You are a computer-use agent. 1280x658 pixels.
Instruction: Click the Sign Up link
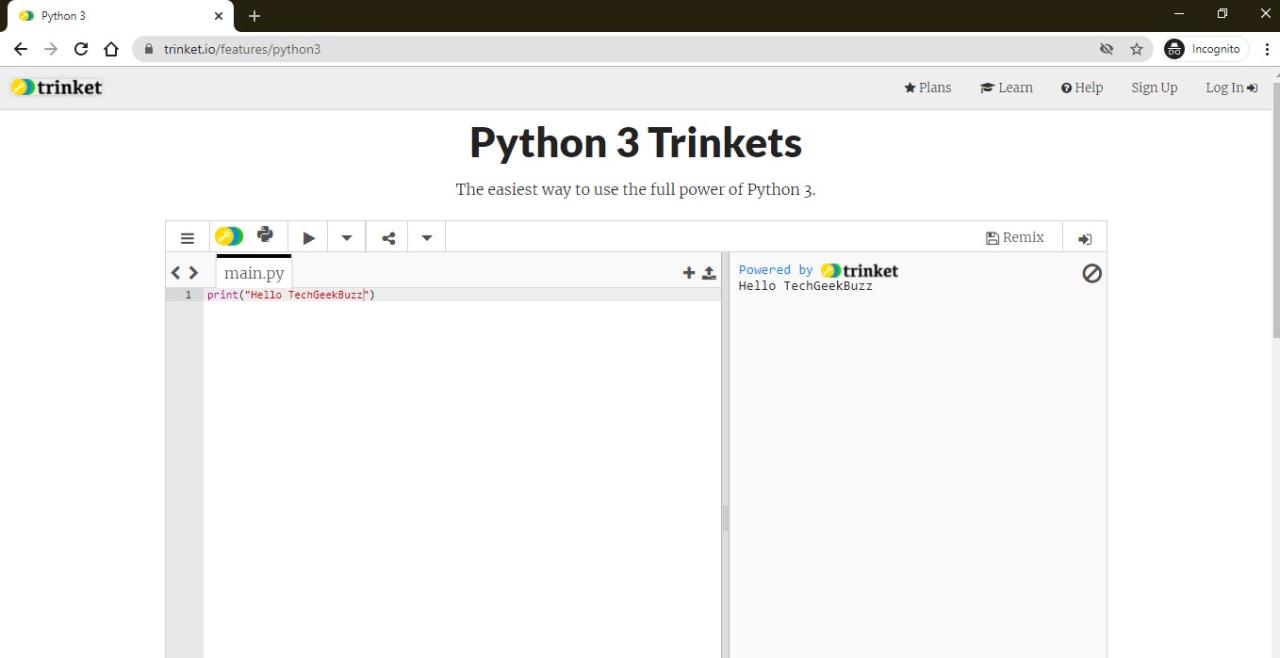(x=1154, y=88)
